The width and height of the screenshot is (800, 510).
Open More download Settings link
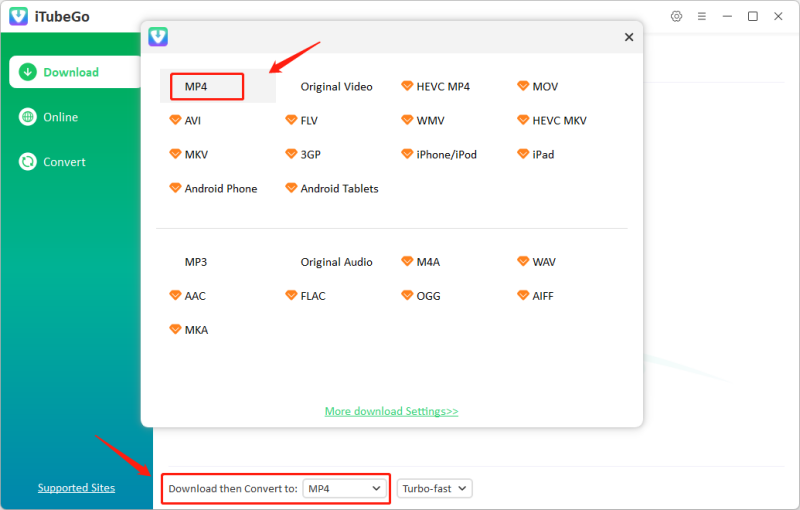[x=391, y=411]
